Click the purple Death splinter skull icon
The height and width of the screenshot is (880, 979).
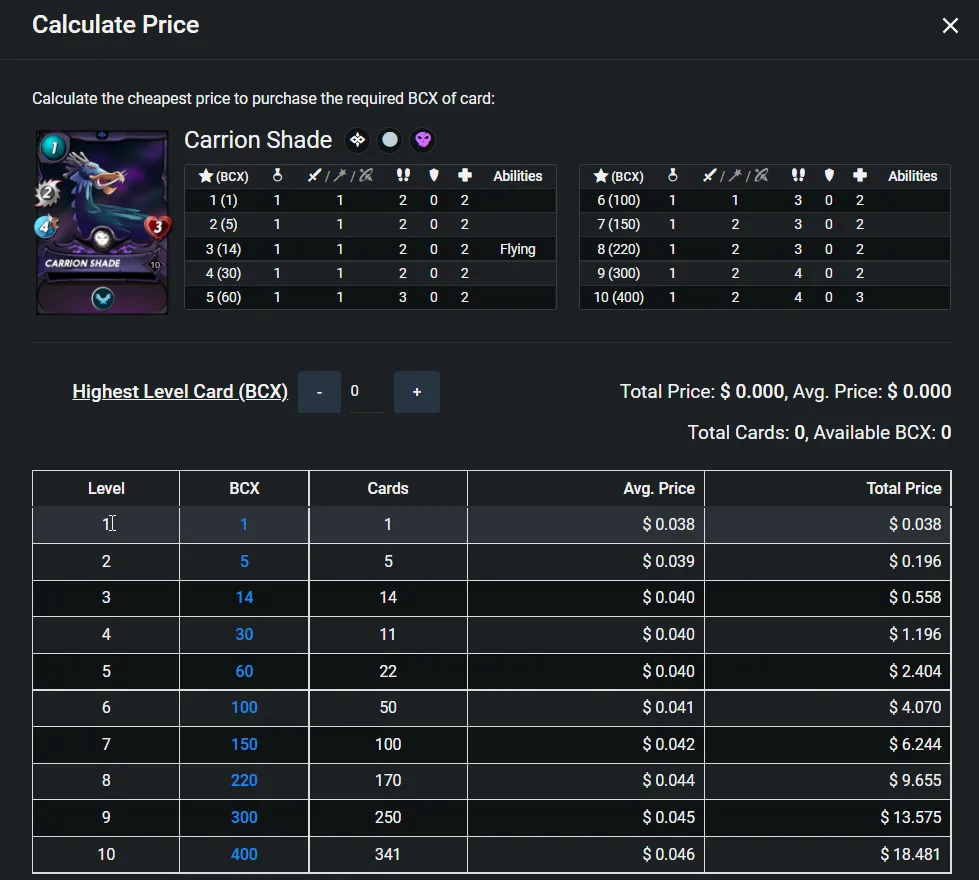(423, 140)
